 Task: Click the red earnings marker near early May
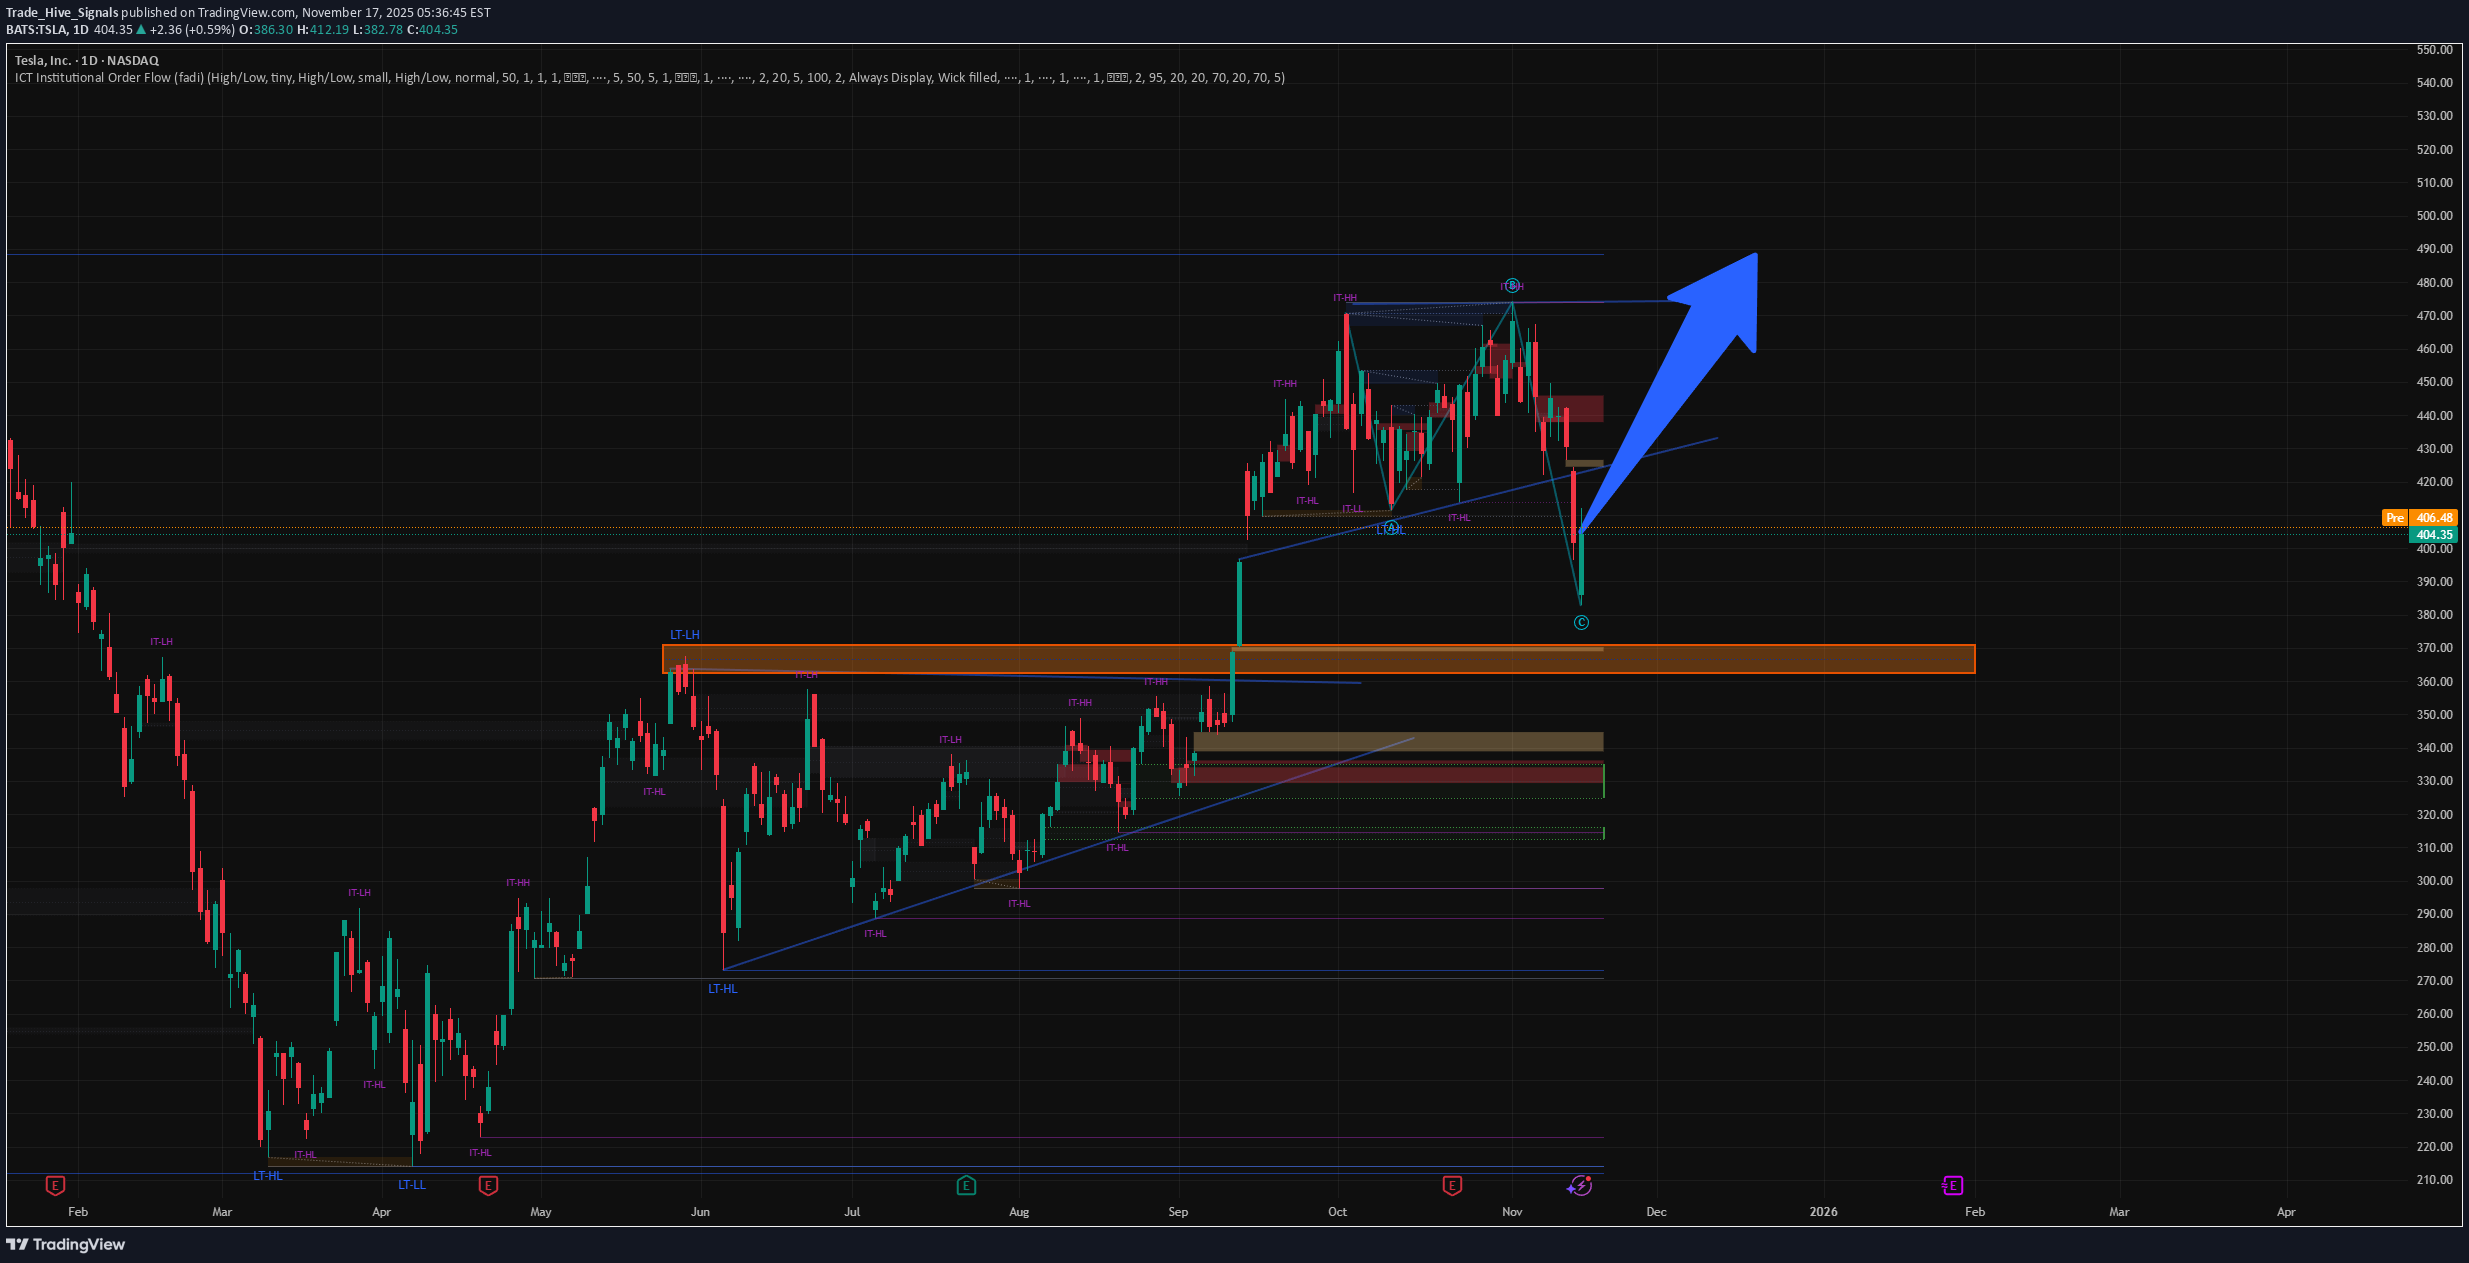click(487, 1186)
